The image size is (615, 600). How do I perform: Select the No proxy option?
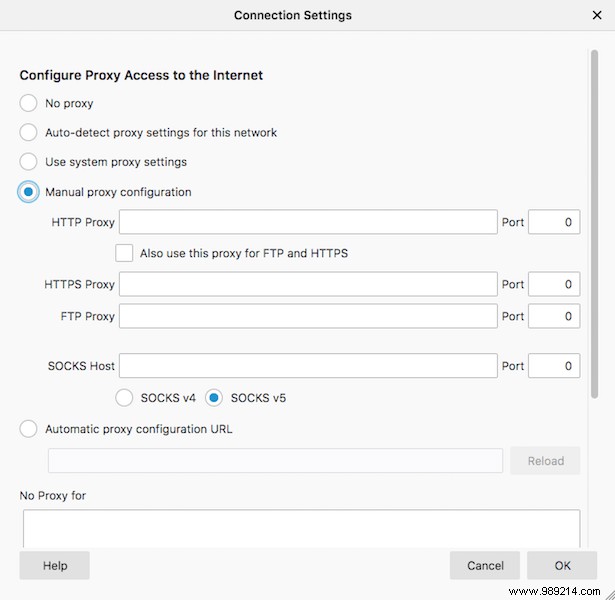click(28, 103)
